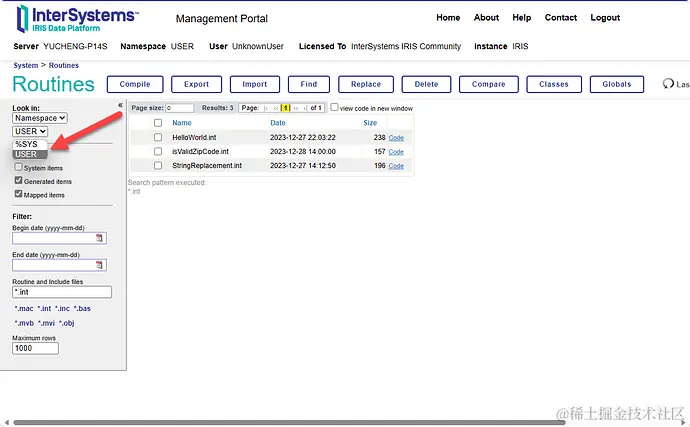Open Code link for StringReplacement.int

(396, 166)
